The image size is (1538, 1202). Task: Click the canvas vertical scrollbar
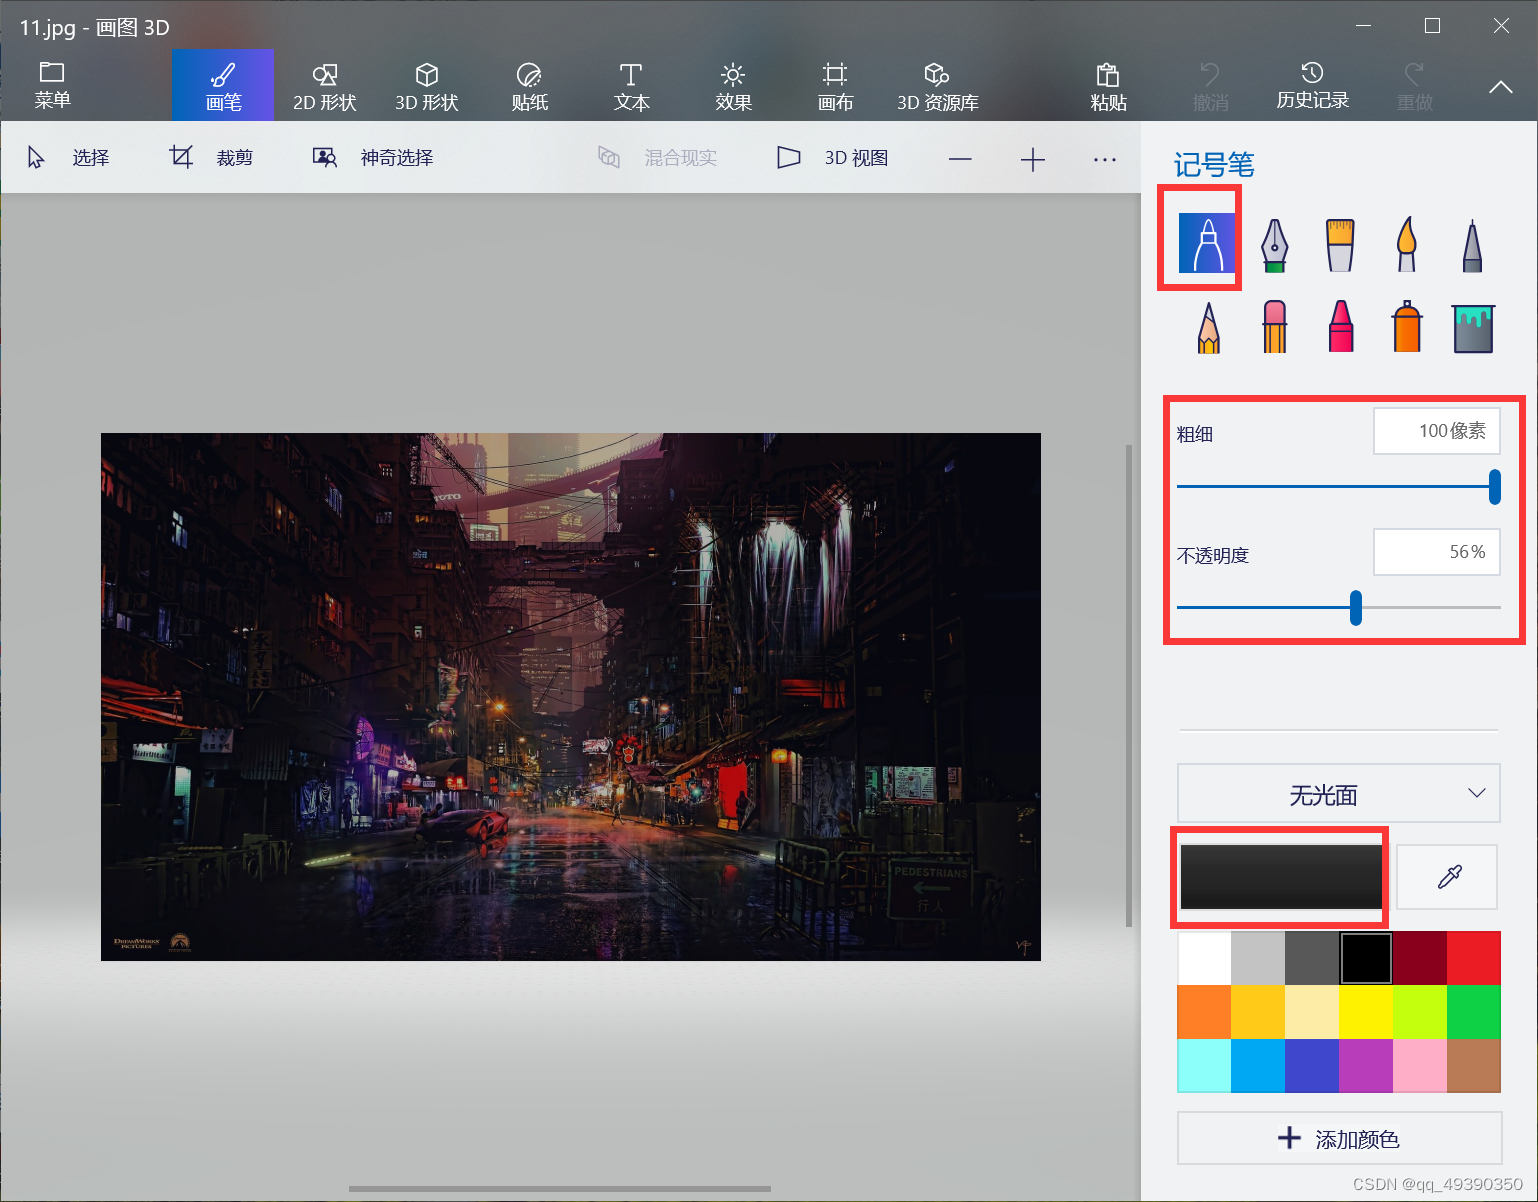click(1129, 686)
